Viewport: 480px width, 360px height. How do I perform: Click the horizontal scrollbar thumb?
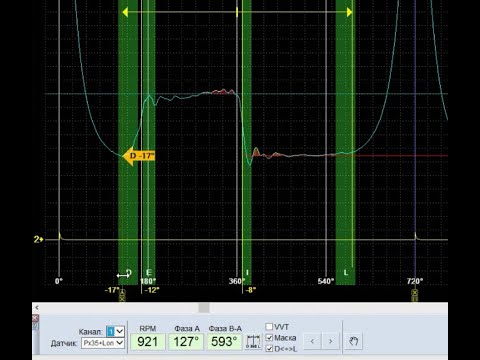[x=204, y=307]
